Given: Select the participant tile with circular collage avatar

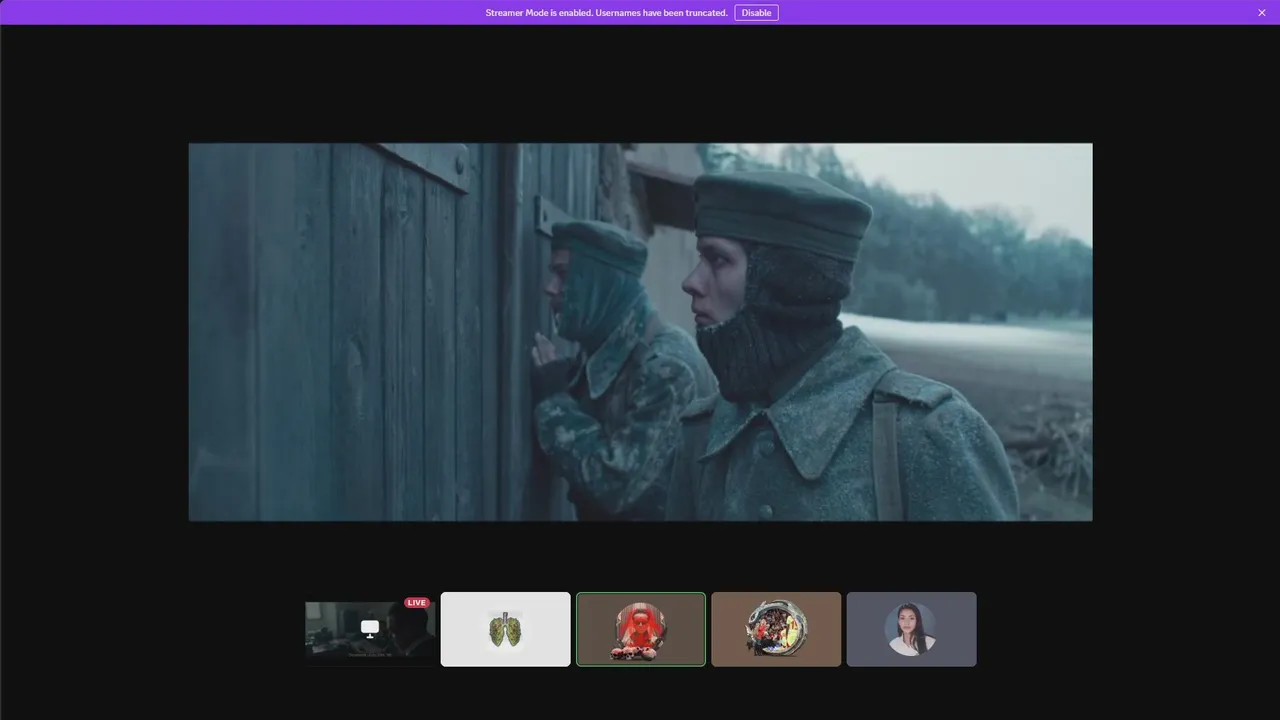Looking at the screenshot, I should pos(776,629).
